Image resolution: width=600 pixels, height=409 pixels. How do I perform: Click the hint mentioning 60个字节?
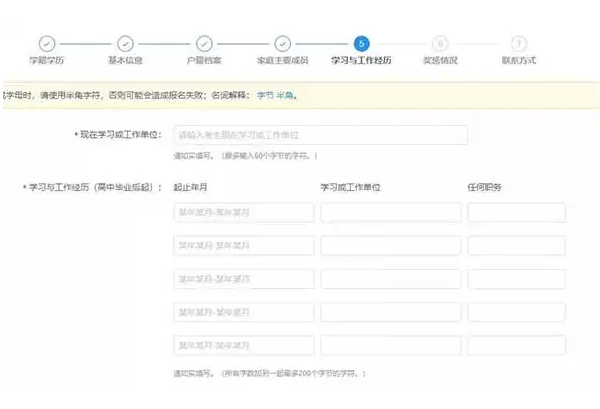(245, 156)
